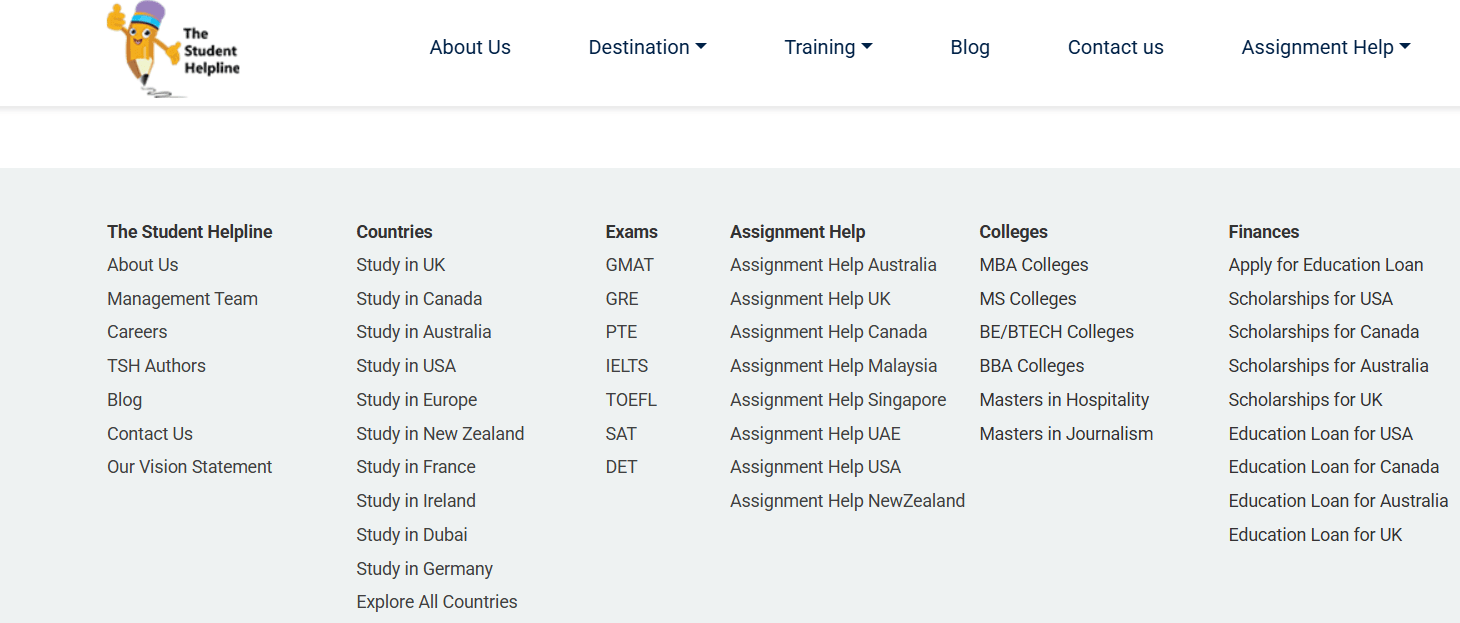1460x623 pixels.
Task: Visit the GMAT exam page link
Action: coord(629,265)
